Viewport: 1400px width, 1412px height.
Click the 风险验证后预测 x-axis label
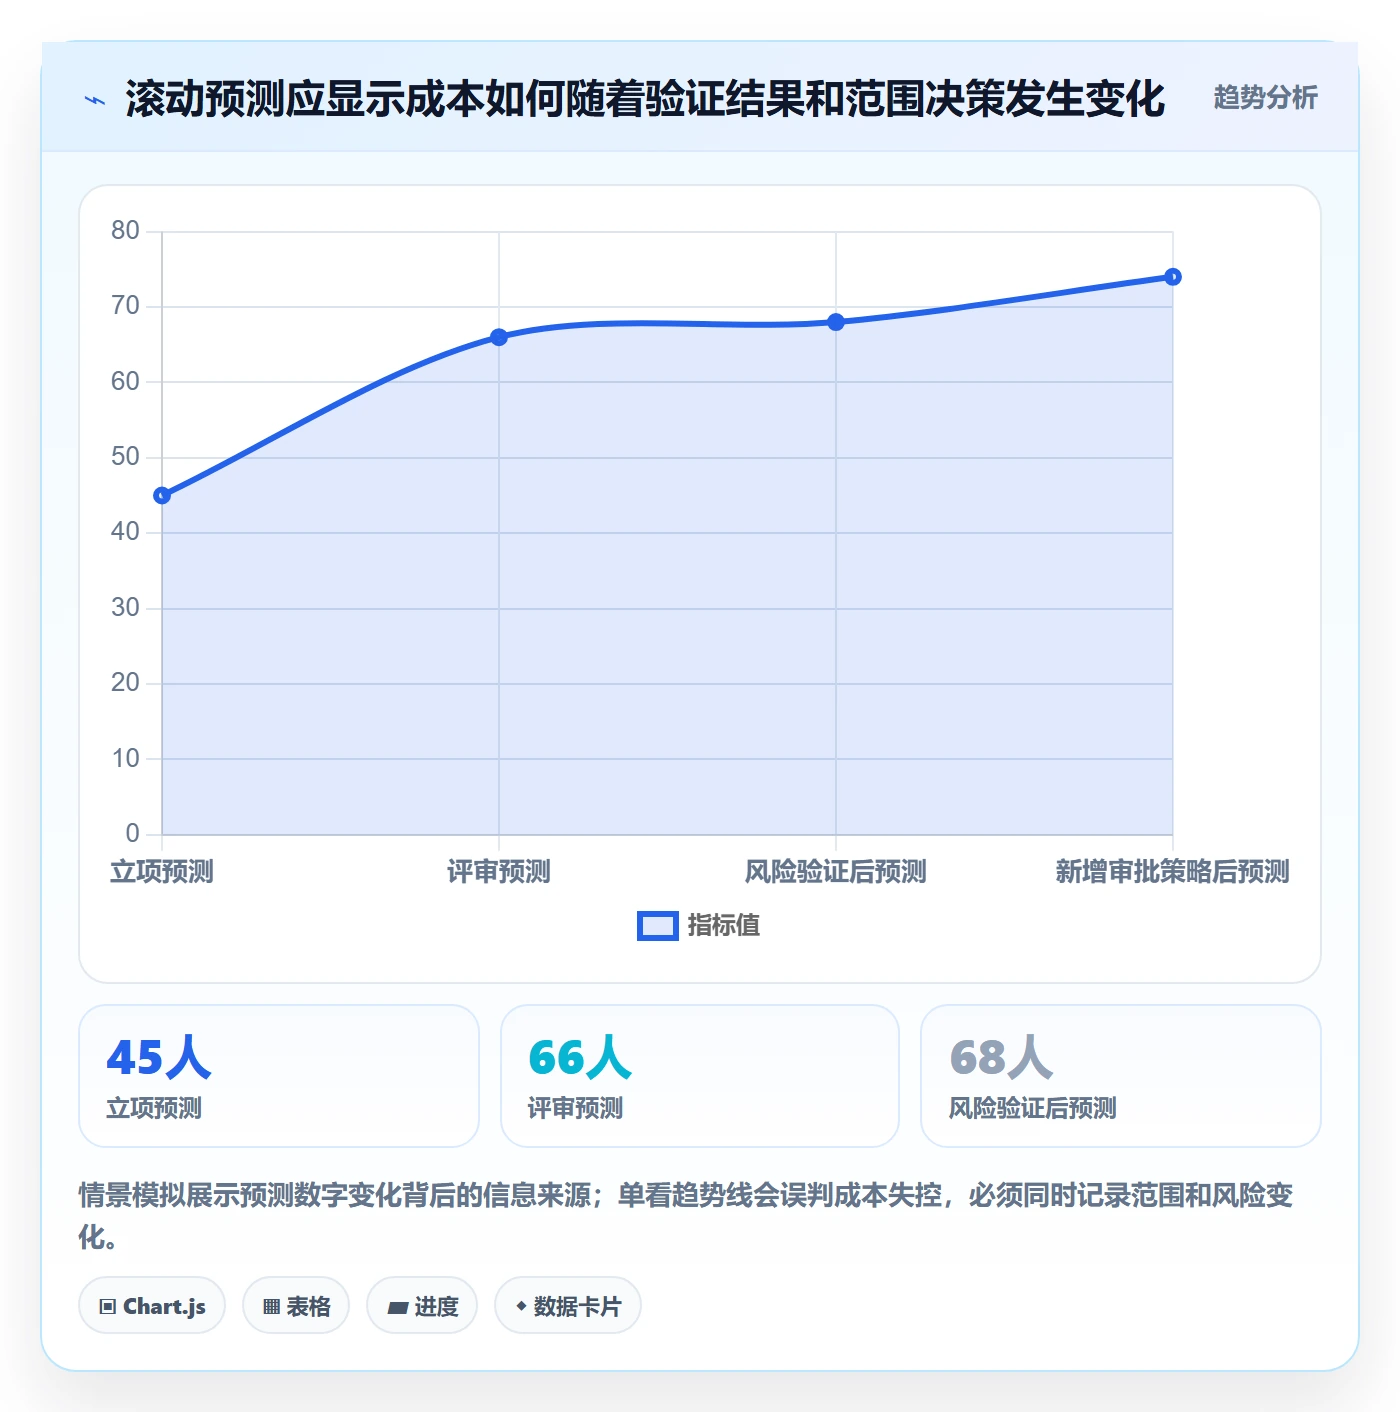click(836, 872)
